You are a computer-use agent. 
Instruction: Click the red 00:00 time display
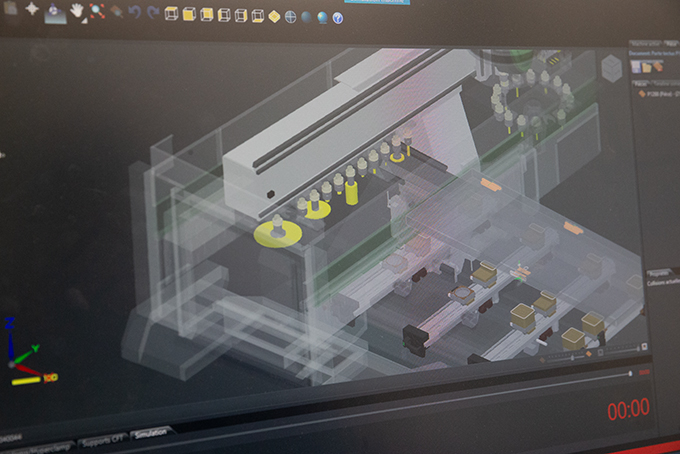tap(628, 409)
